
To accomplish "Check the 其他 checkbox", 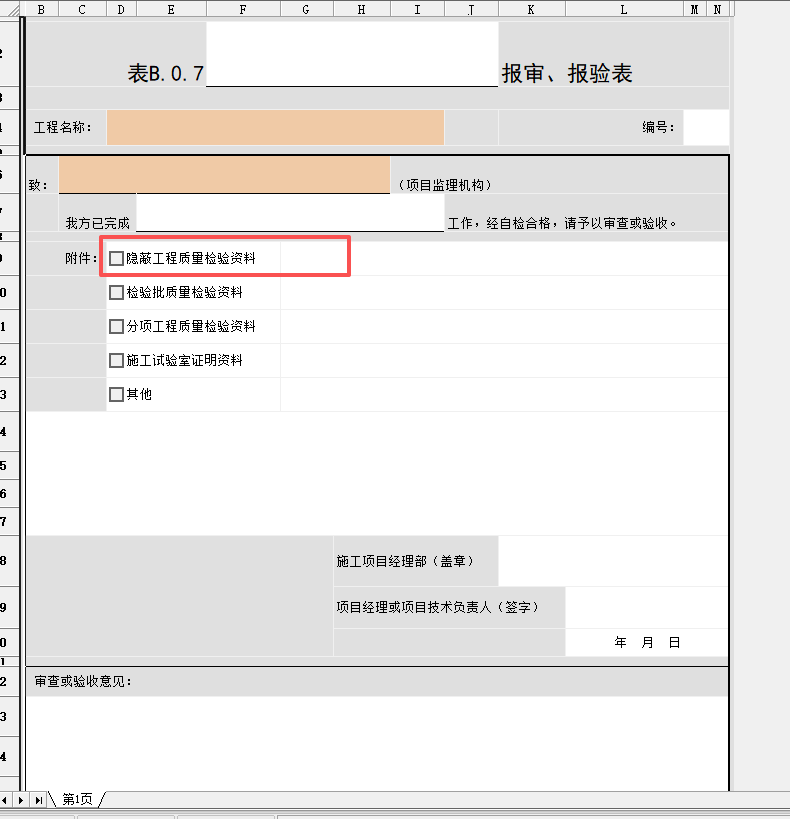I will click(x=116, y=395).
